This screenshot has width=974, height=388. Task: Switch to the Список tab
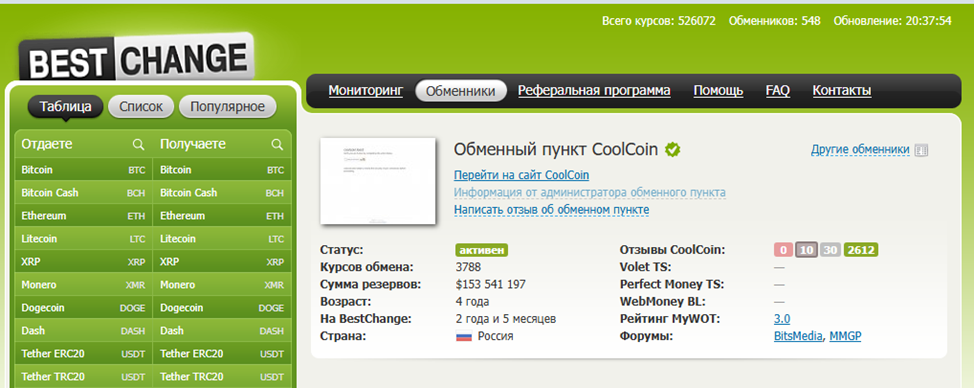pos(141,107)
